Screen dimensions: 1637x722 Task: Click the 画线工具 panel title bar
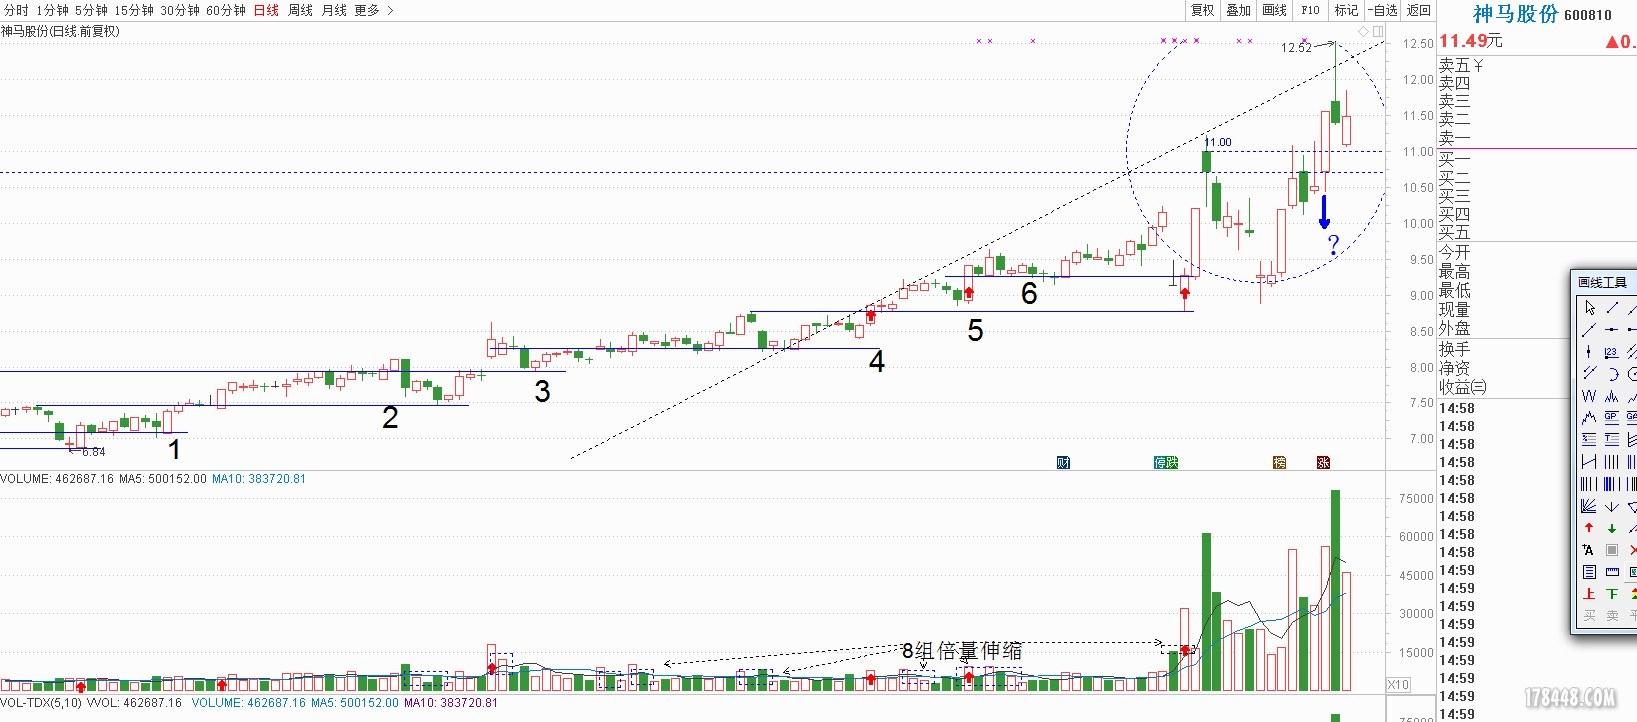coord(1604,282)
